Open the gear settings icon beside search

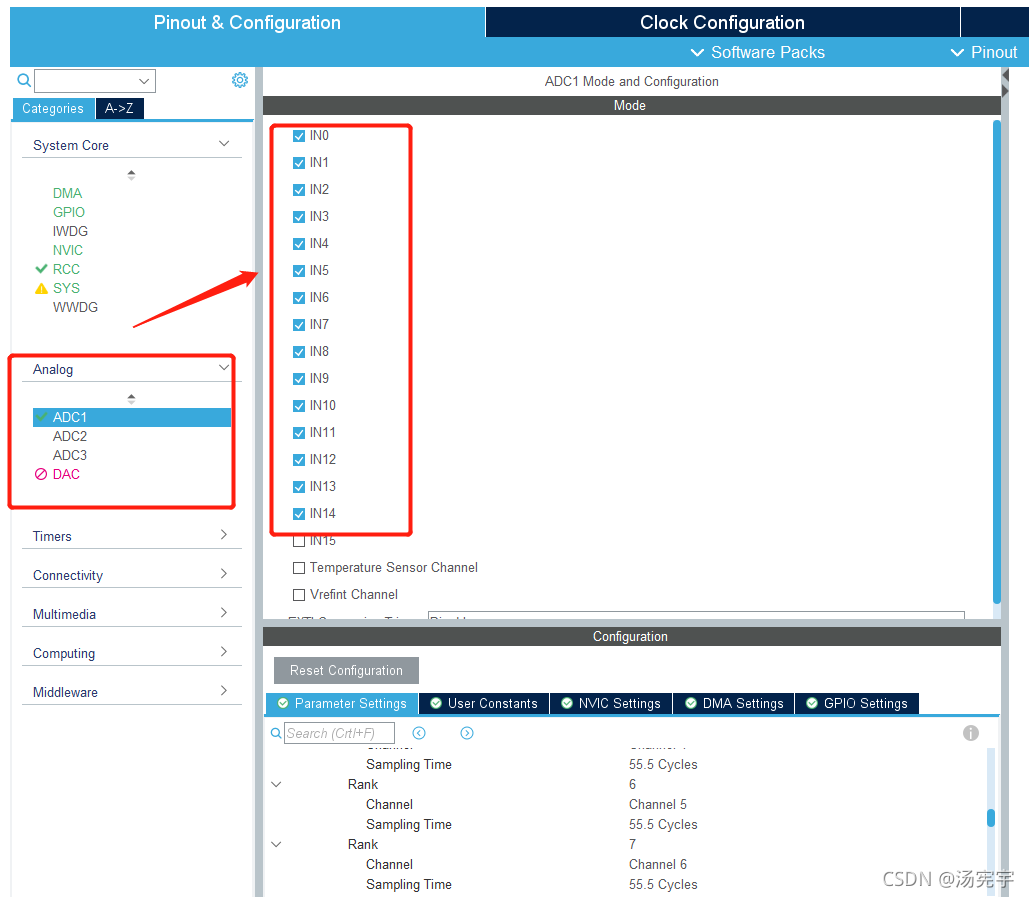240,80
